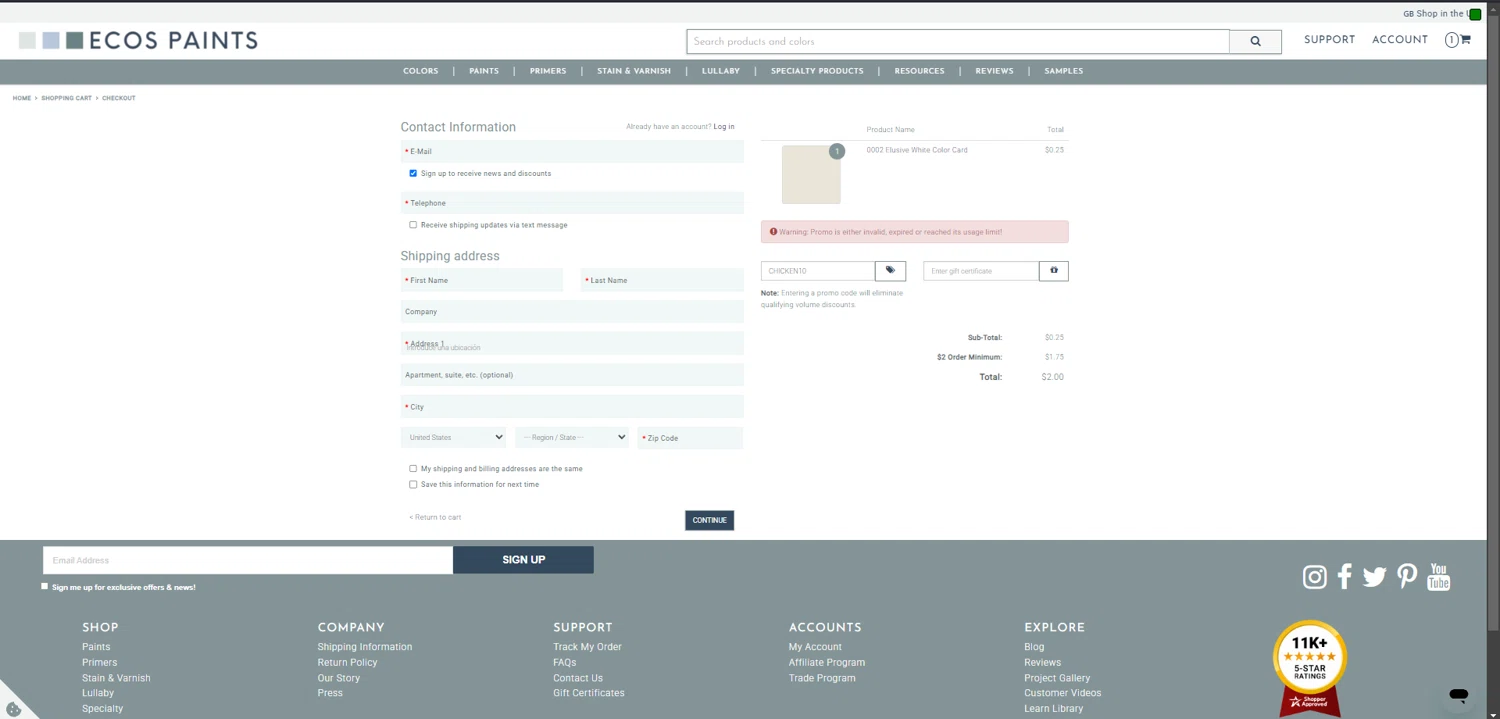Focus the Telephone input field
This screenshot has height=719, width=1500.
[x=572, y=203]
